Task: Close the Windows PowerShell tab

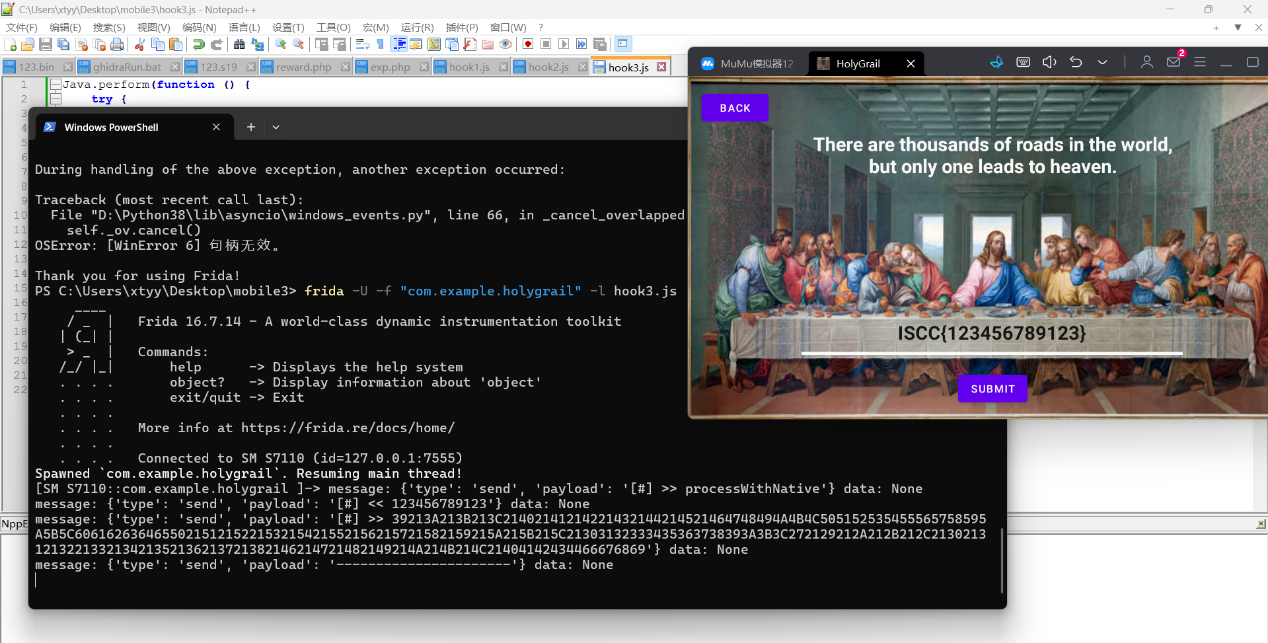Action: (217, 127)
